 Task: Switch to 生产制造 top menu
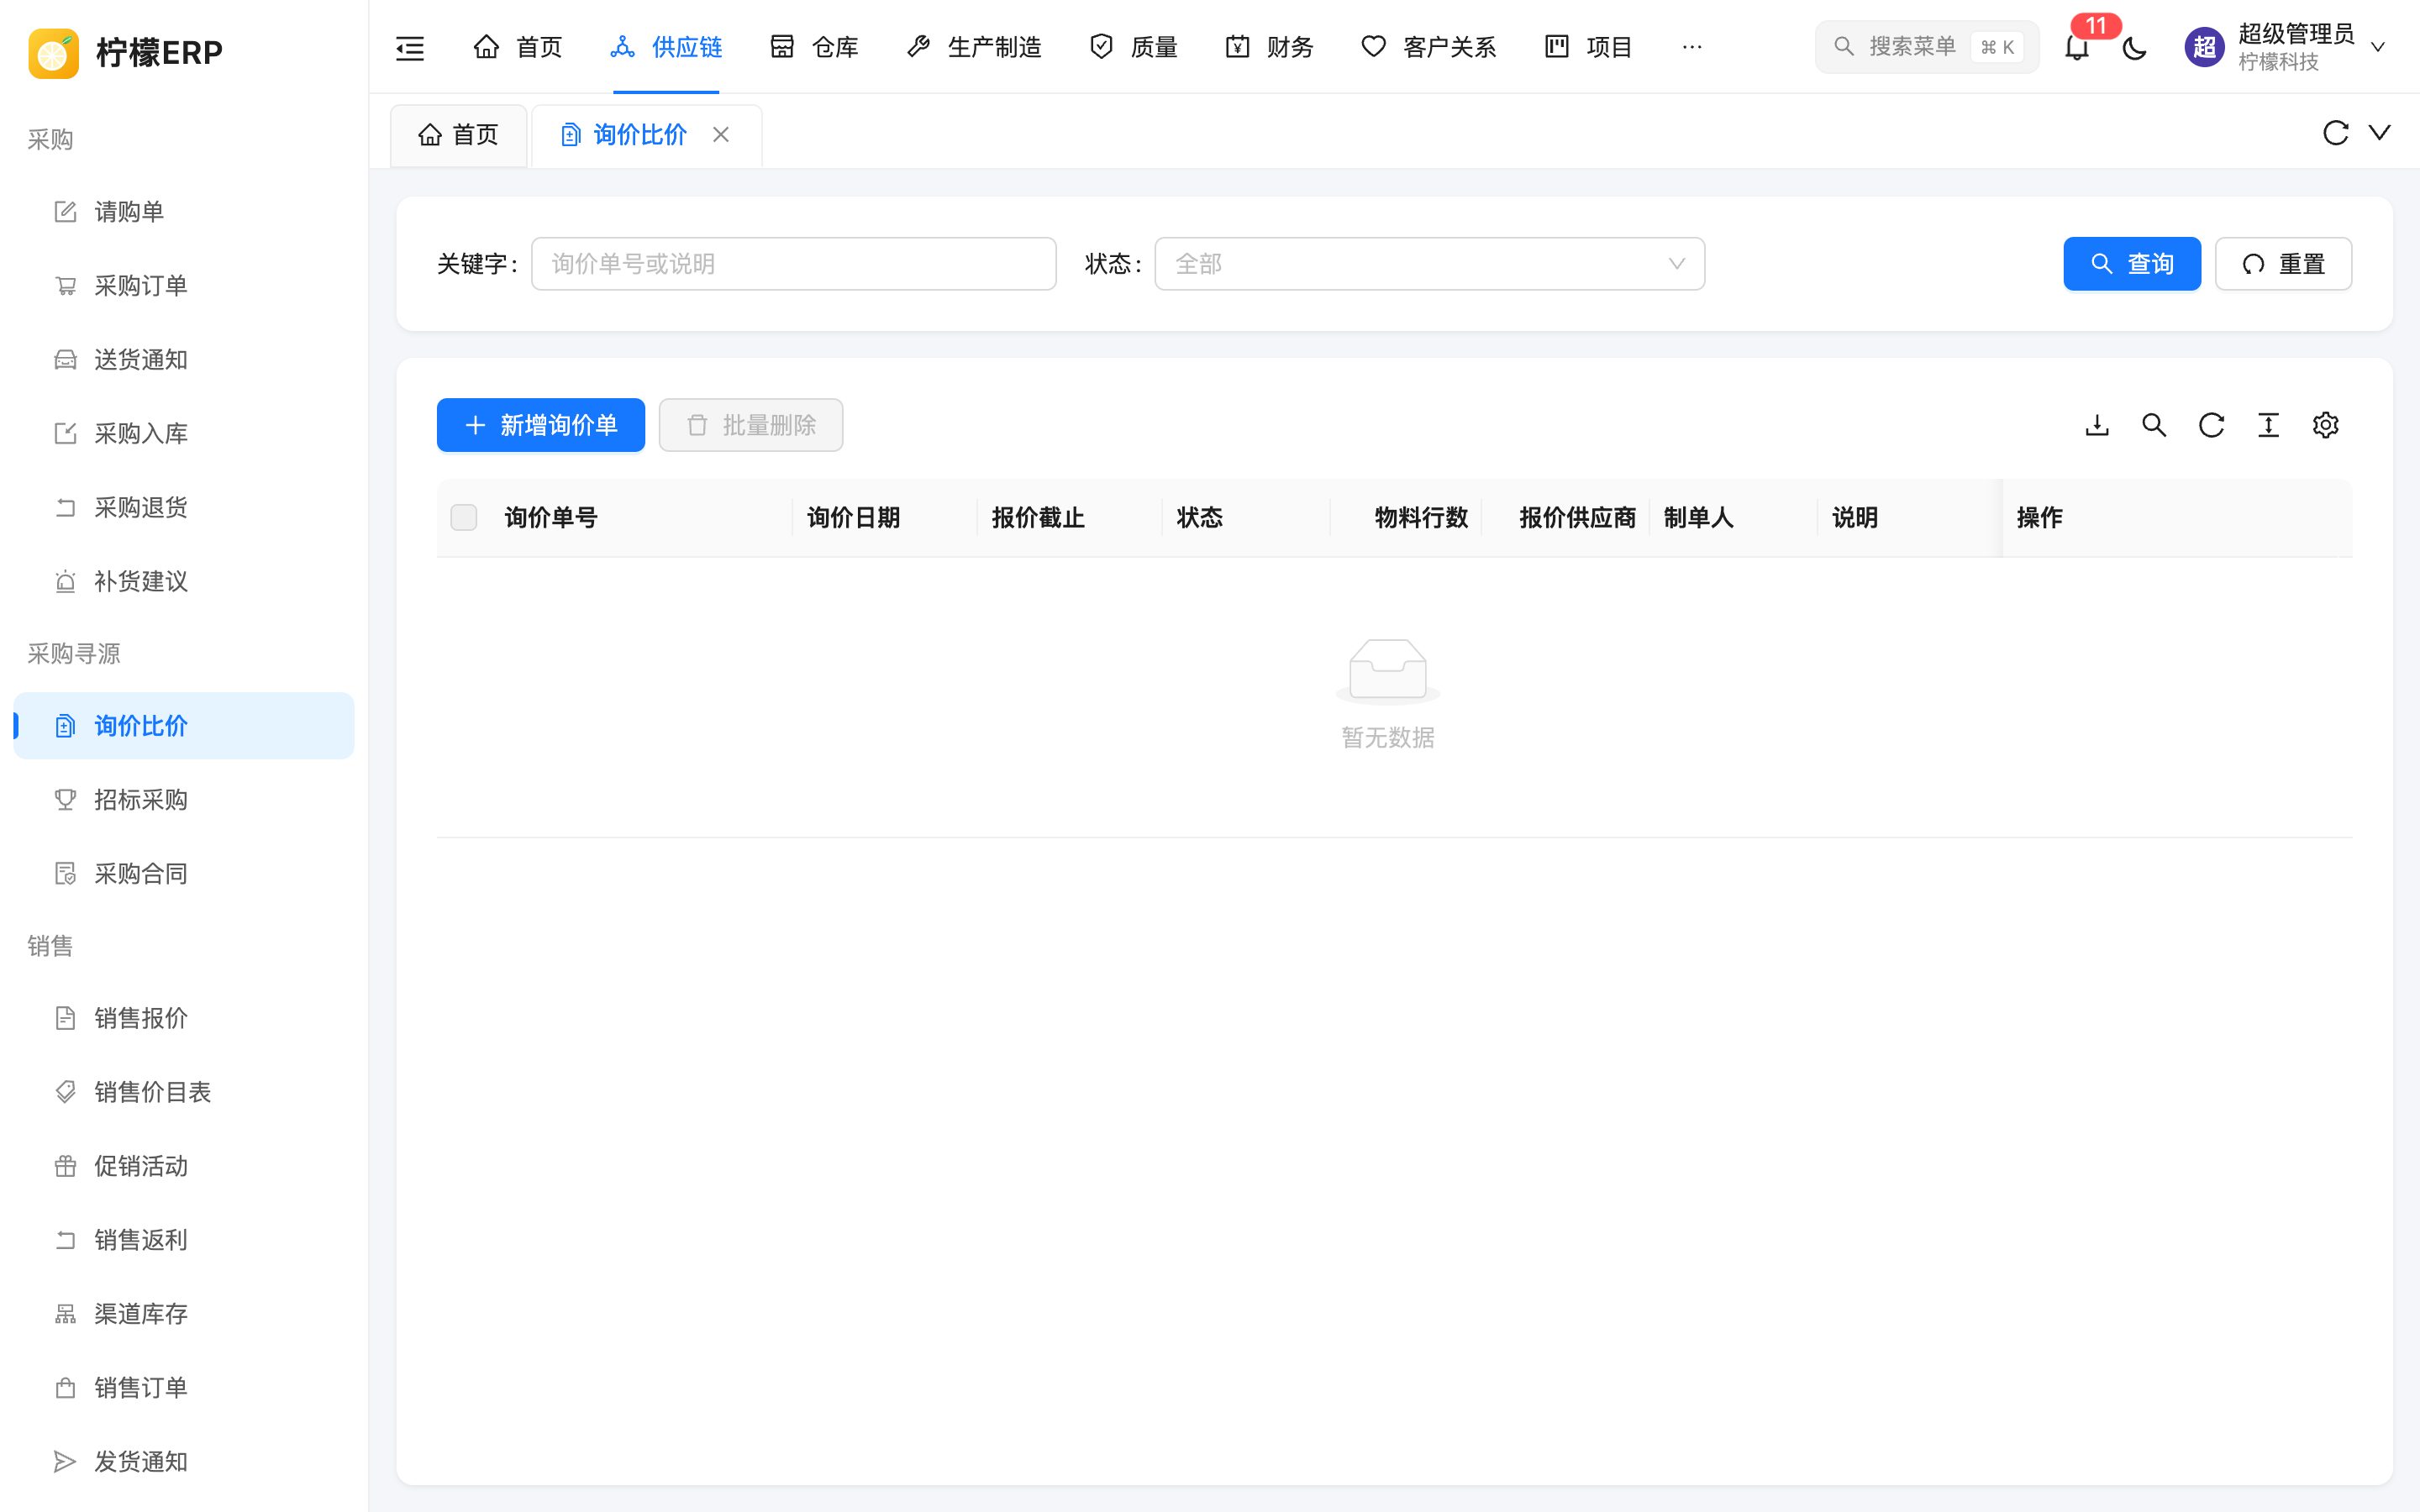[x=973, y=47]
